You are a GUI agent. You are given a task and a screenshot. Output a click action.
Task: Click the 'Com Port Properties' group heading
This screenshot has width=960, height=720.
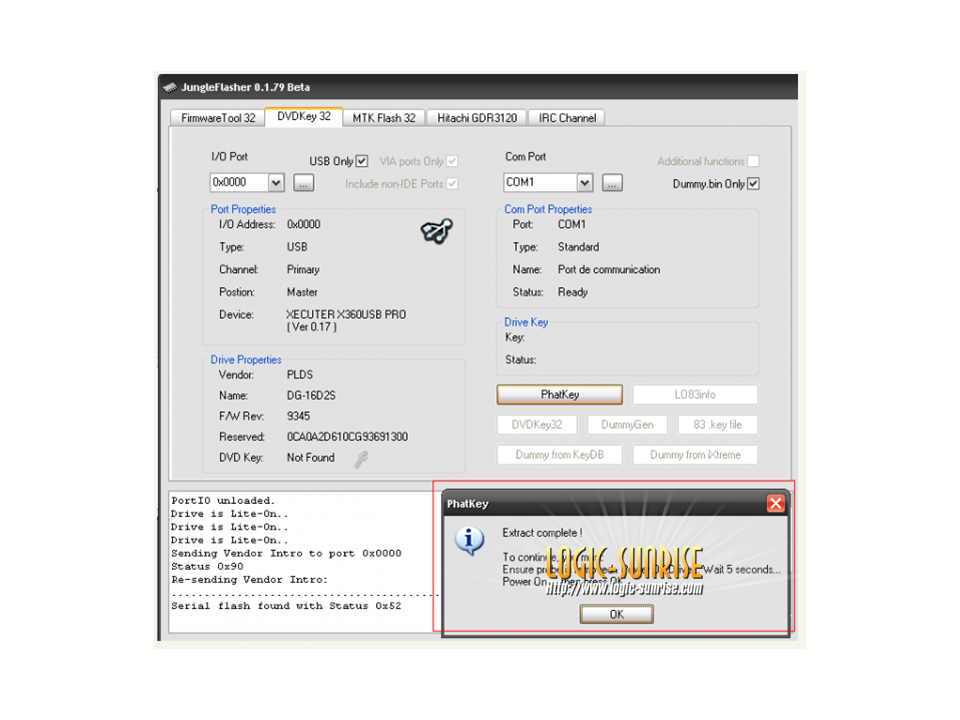tap(548, 209)
